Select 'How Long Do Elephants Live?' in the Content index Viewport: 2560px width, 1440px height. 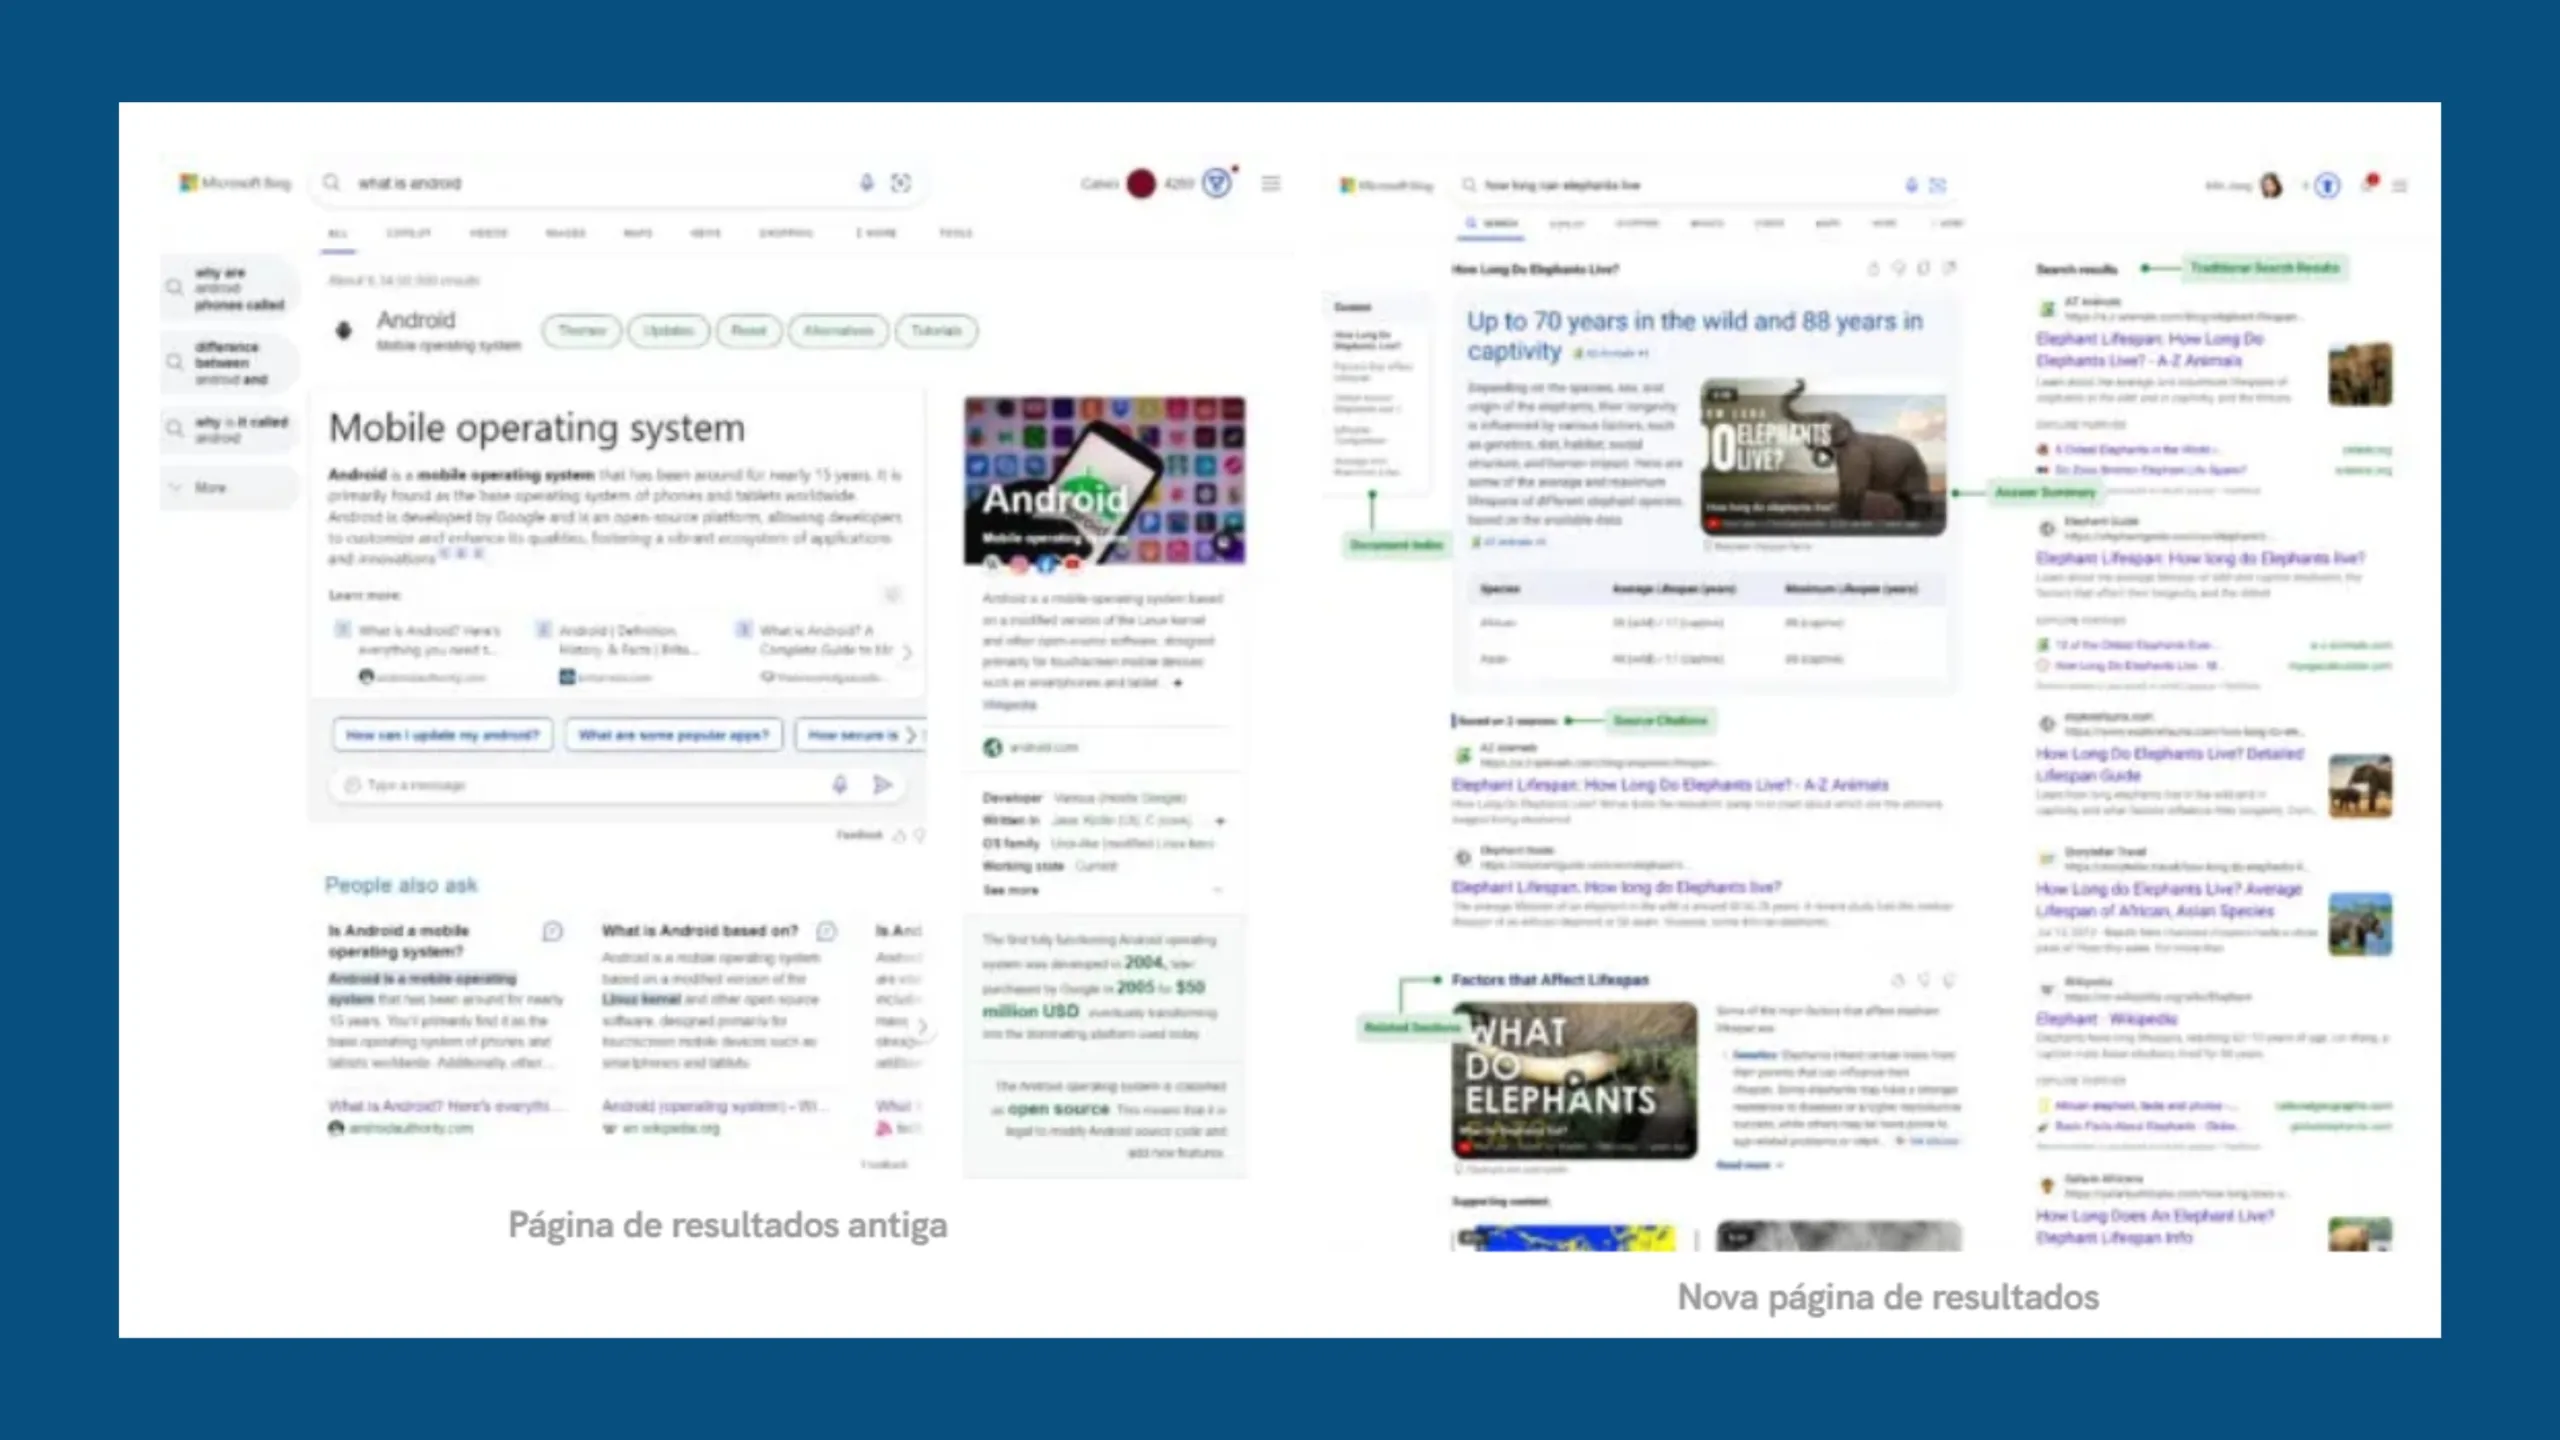(x=1367, y=340)
